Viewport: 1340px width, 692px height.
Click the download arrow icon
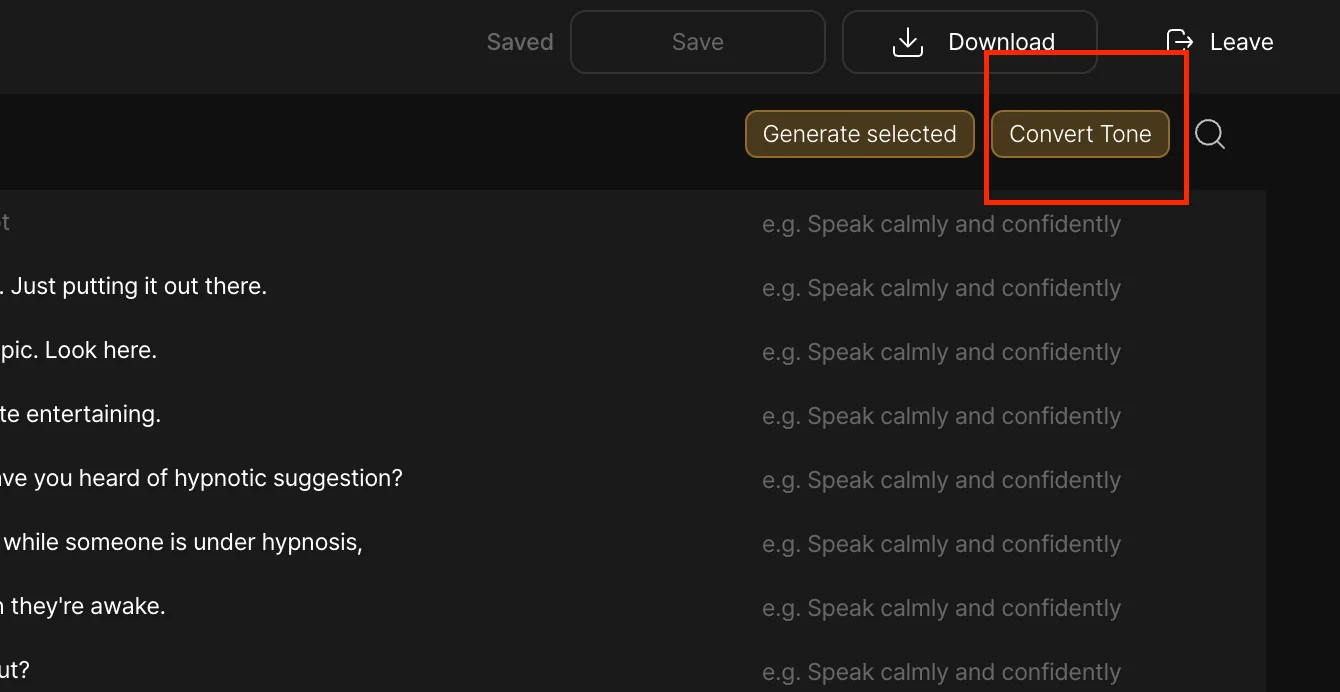click(907, 42)
